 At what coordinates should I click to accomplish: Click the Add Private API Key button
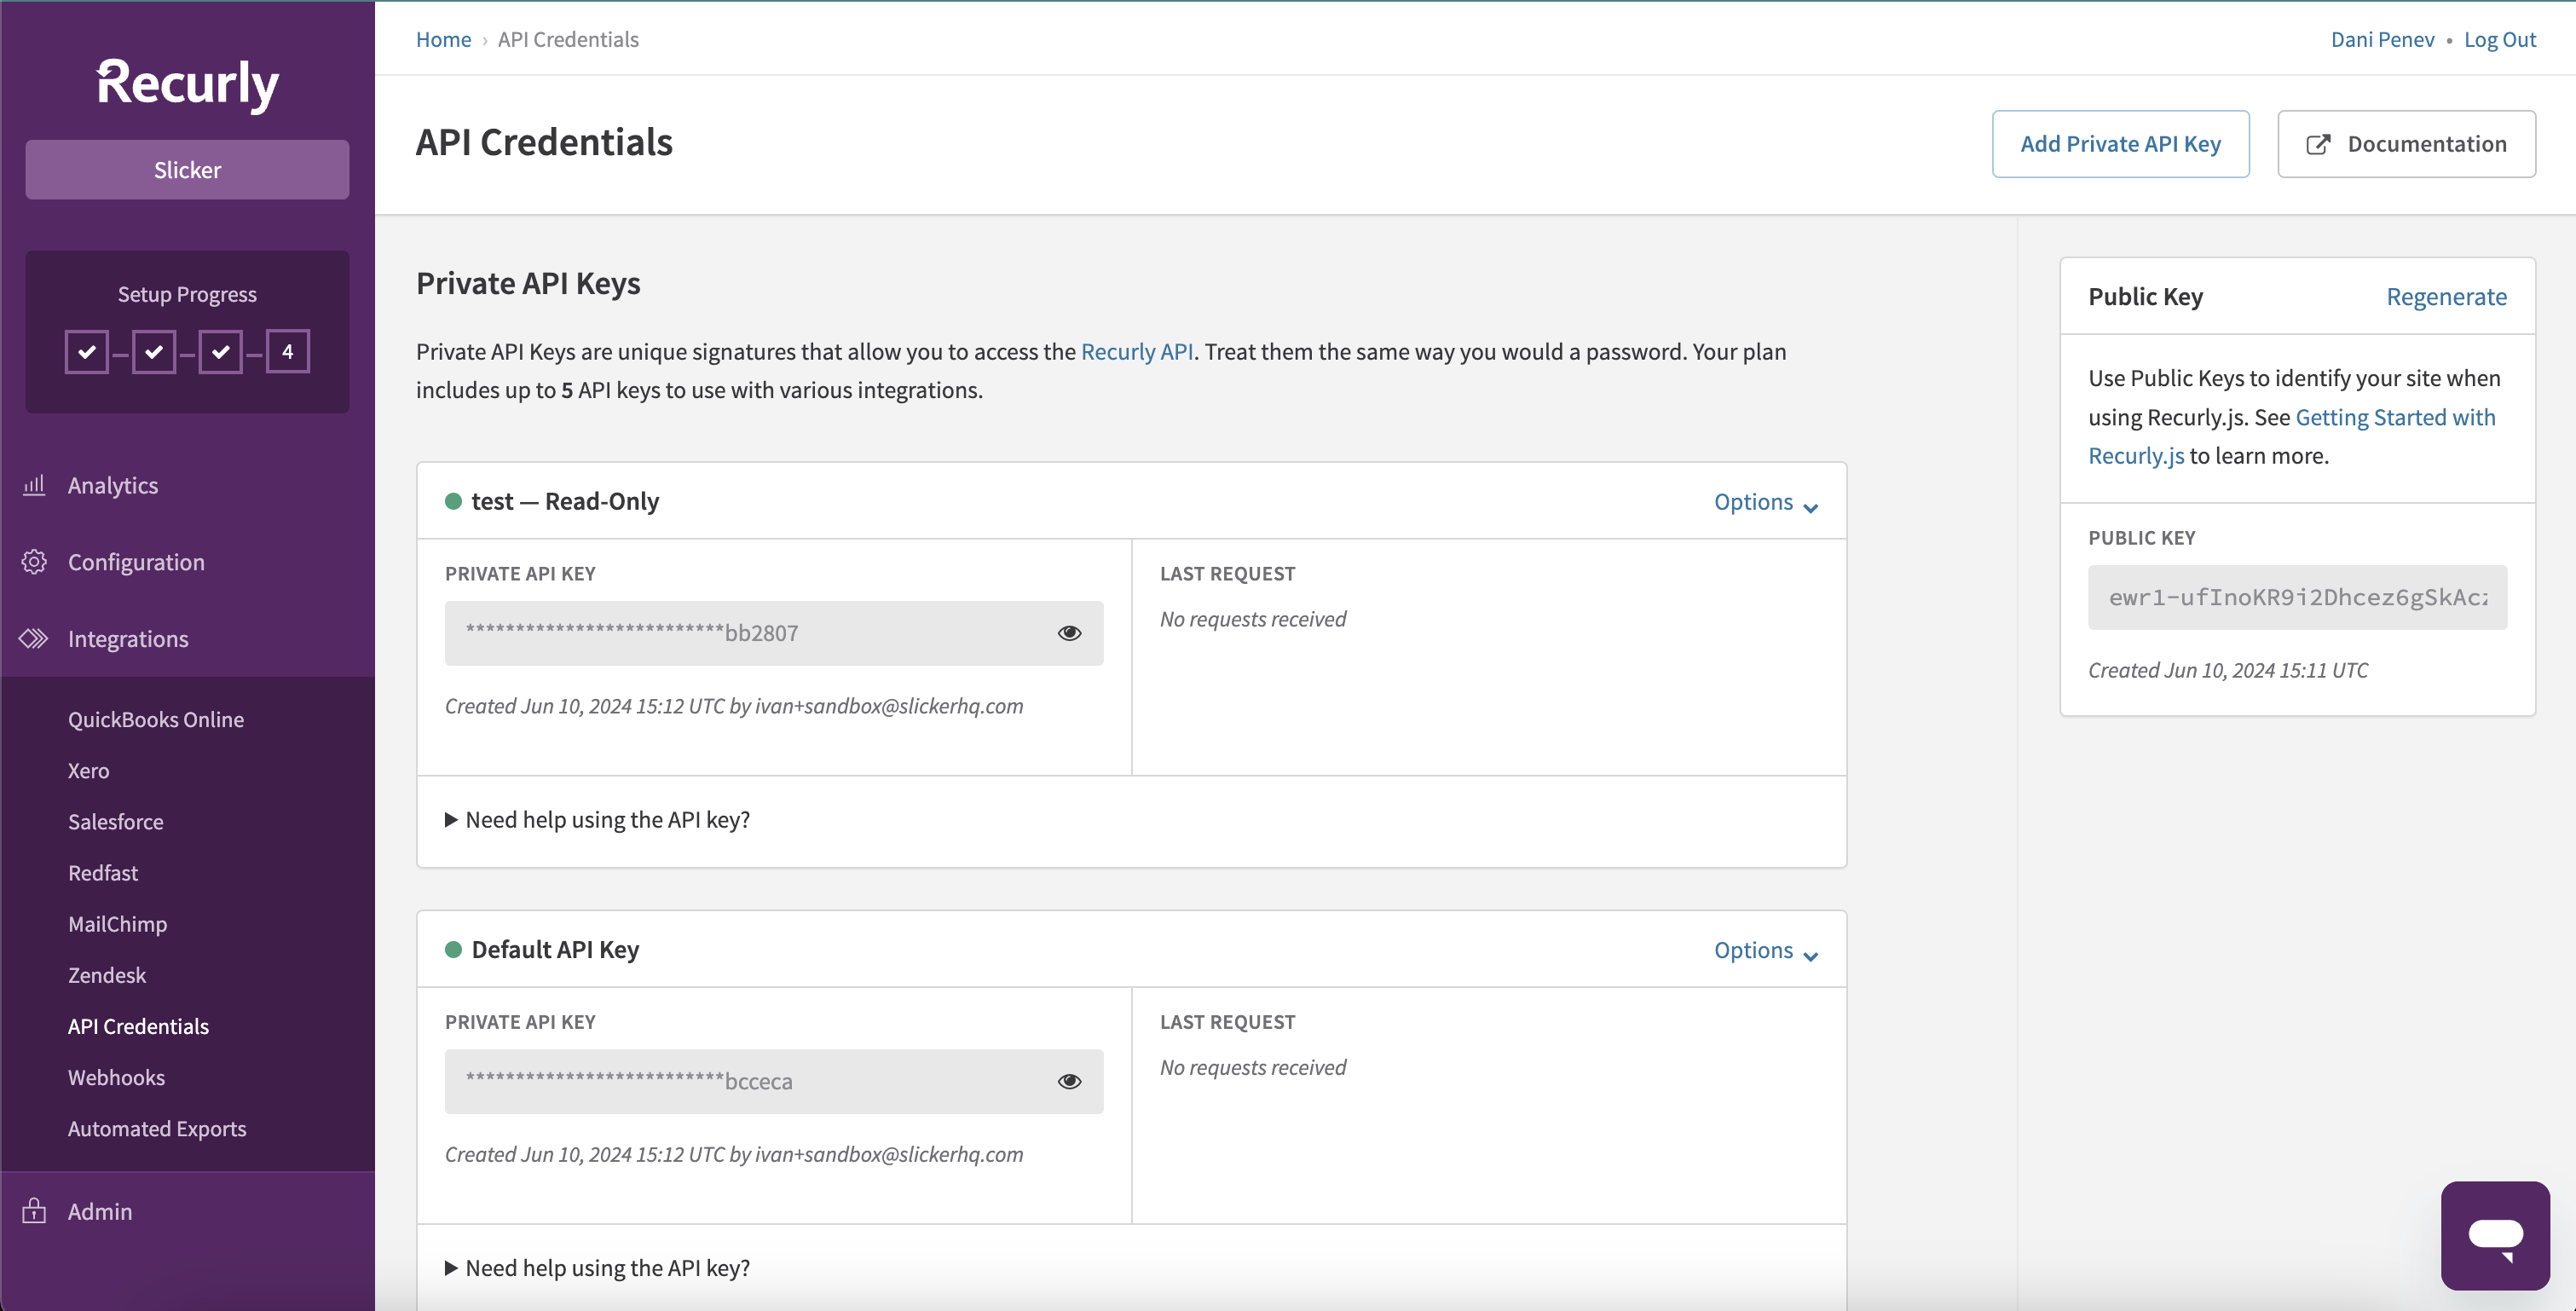(x=2121, y=143)
